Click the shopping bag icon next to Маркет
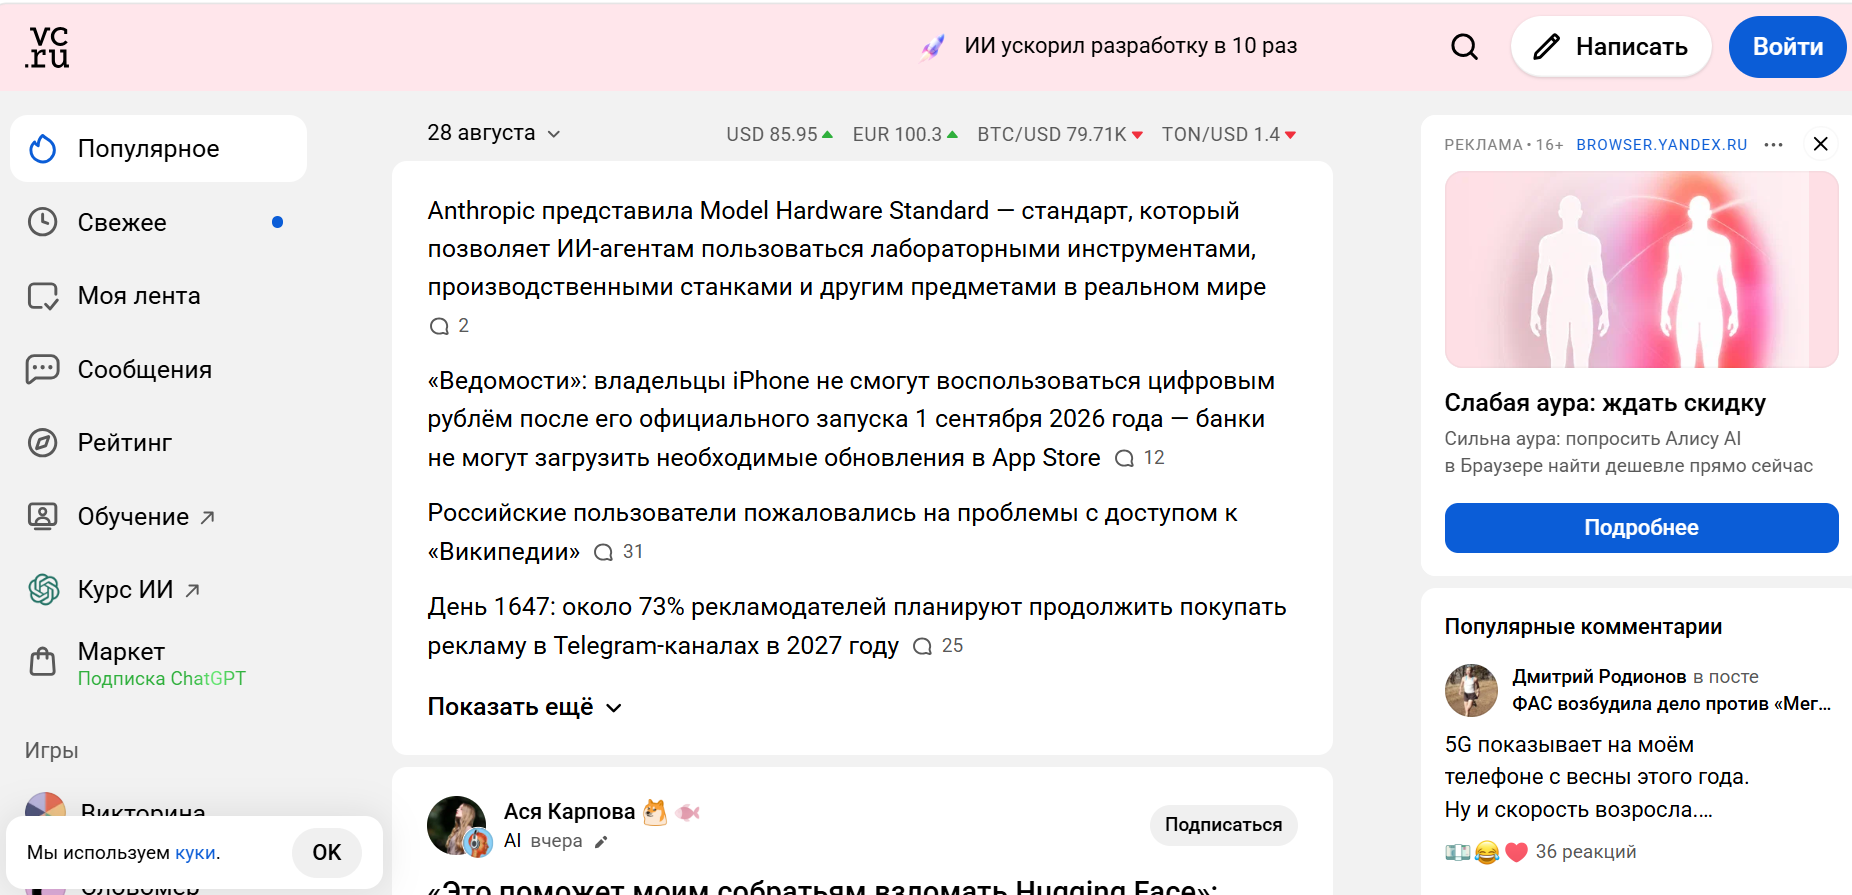Image resolution: width=1852 pixels, height=895 pixels. coord(43,661)
